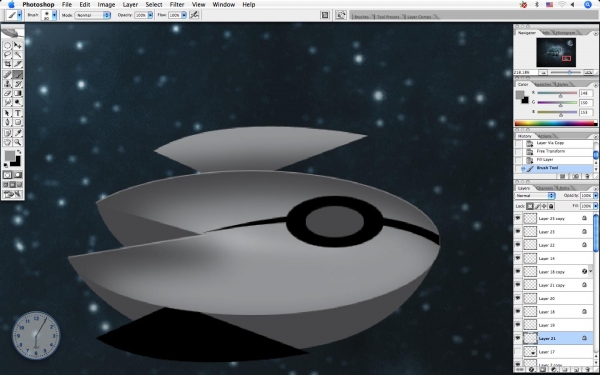Hide Layer 23 using its eye icon

(518, 232)
